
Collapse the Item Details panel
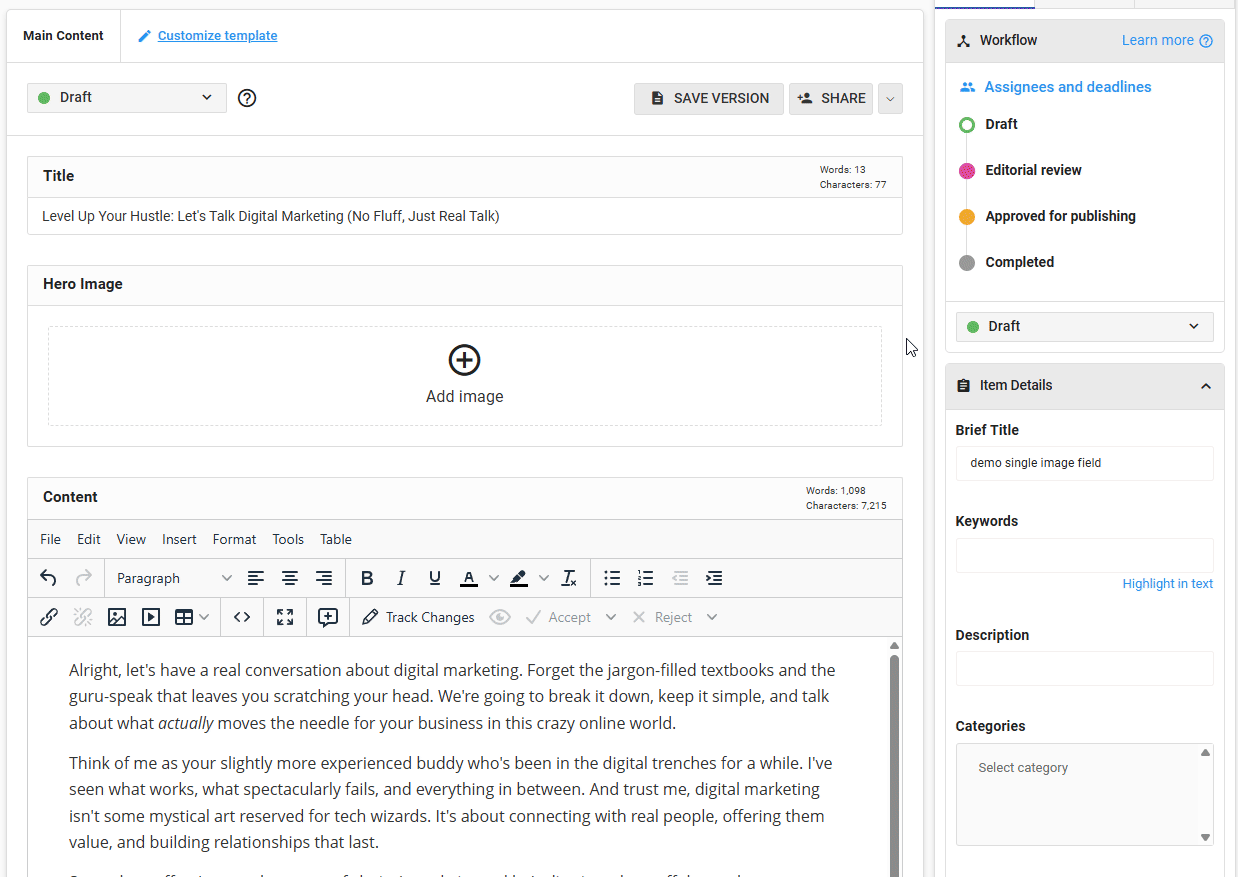[1206, 386]
